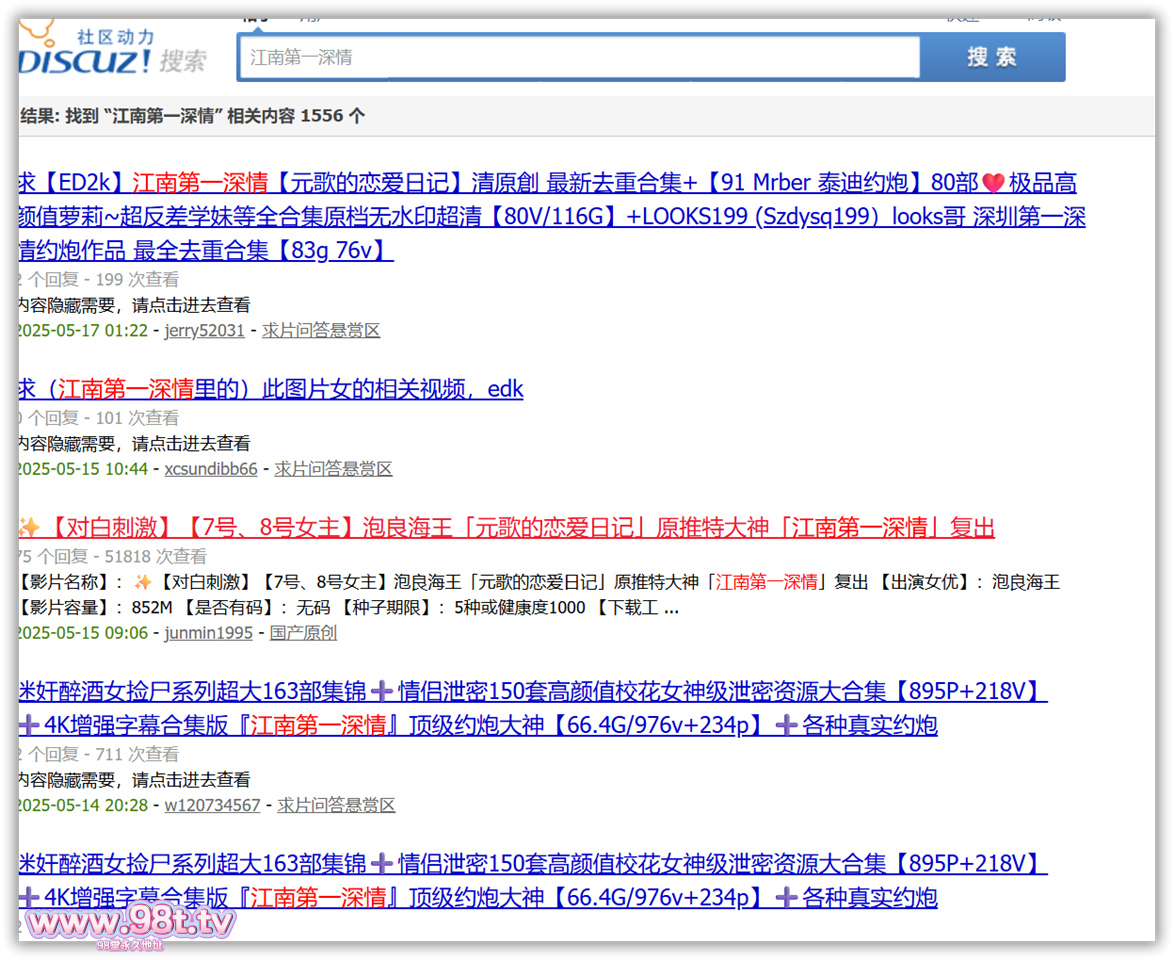1174x960 pixels.
Task: Open 求片问答悬赏区 section beside xcsundibb66
Action: point(333,468)
